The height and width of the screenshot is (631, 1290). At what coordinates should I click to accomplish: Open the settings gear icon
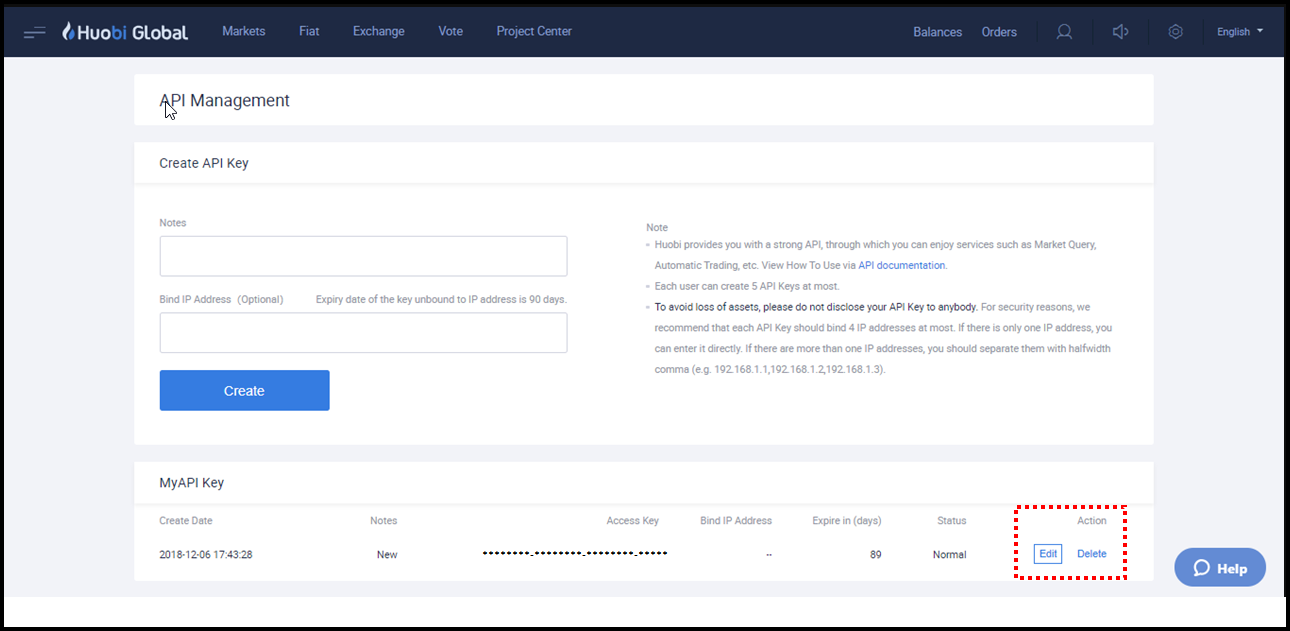(1176, 32)
